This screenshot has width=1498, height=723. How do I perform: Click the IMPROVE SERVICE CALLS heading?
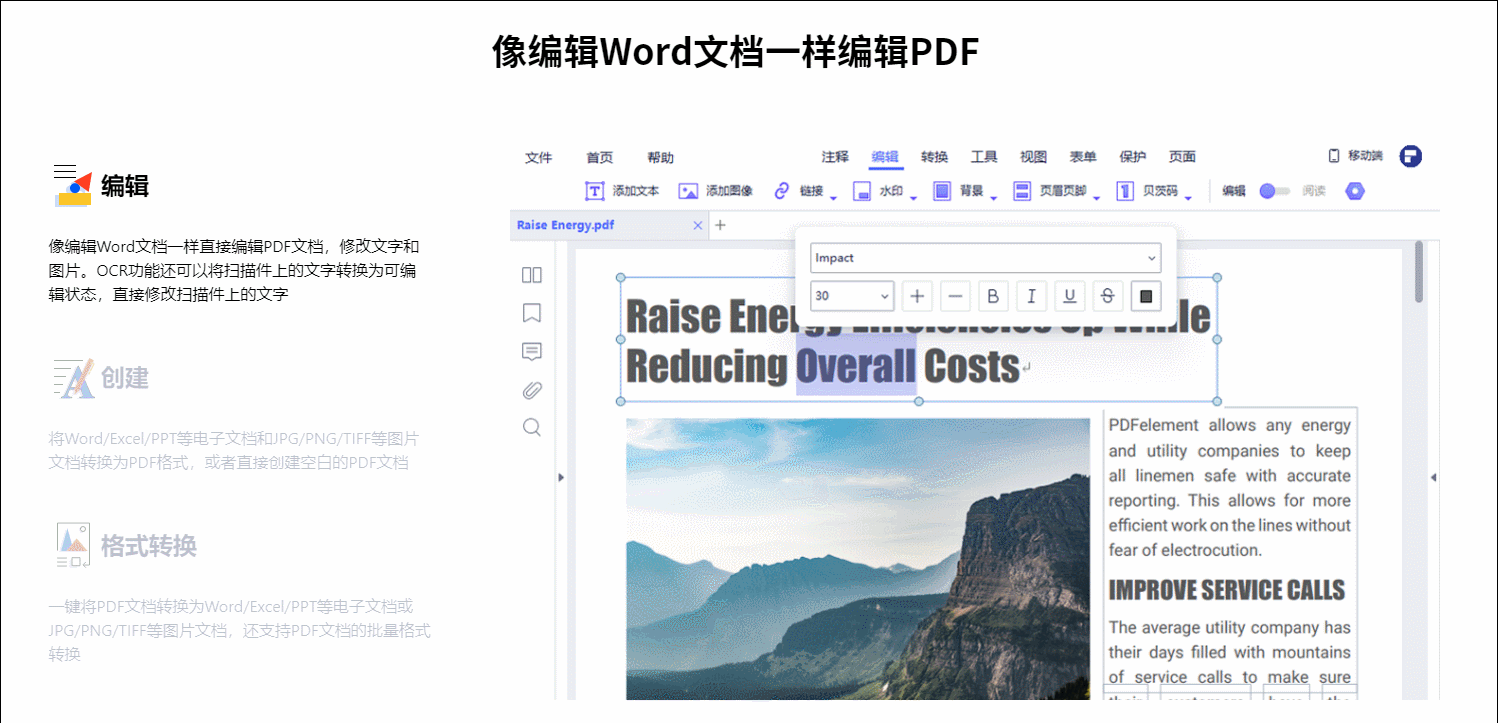coord(1227,590)
